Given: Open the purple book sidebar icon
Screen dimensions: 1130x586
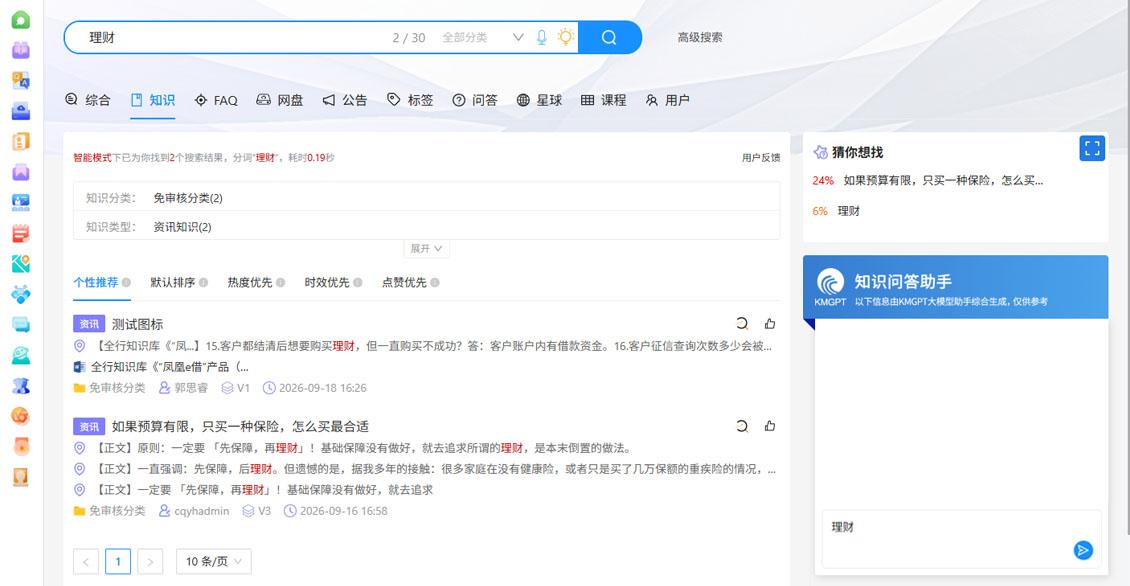Looking at the screenshot, I should 20,50.
